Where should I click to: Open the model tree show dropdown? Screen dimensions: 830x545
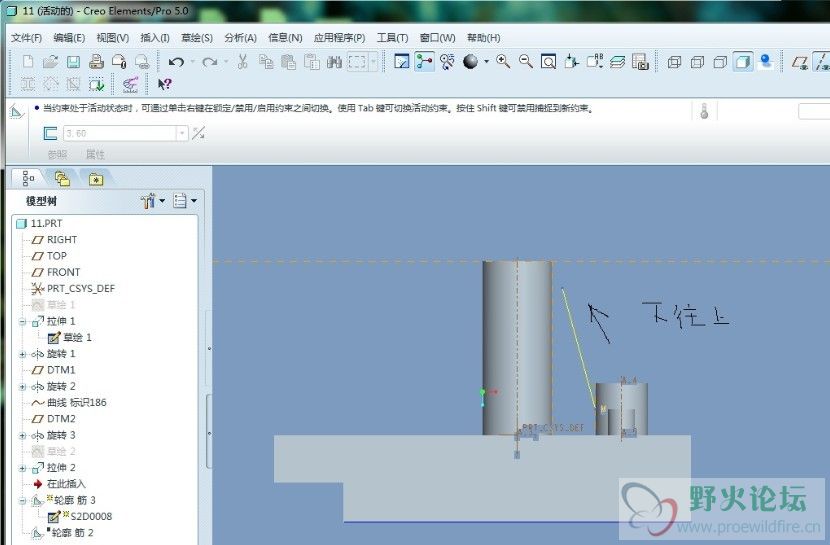pos(185,201)
